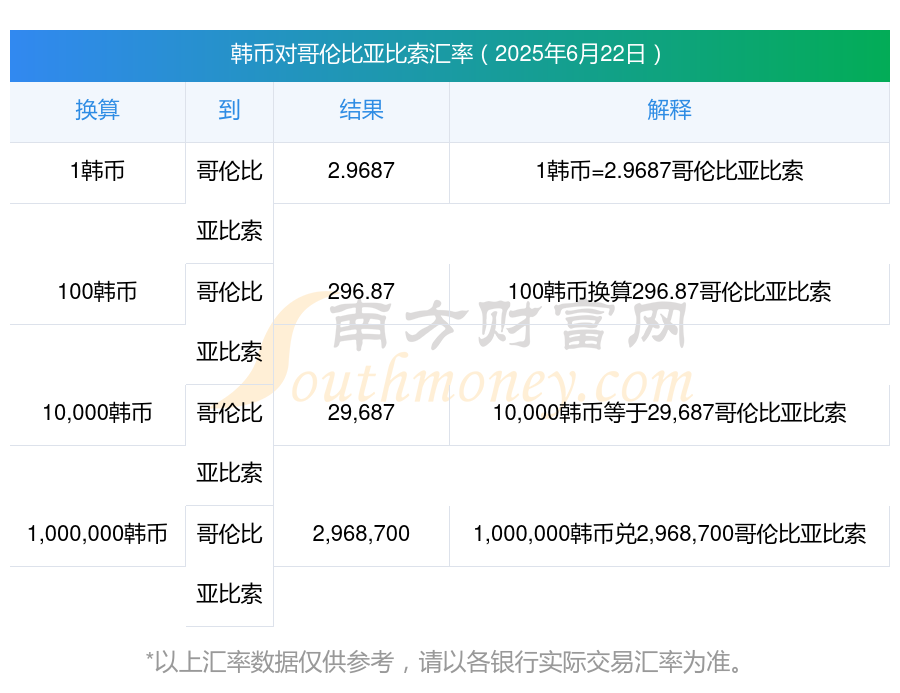
Task: Click the 10,000韩币 cell
Action: (x=98, y=413)
